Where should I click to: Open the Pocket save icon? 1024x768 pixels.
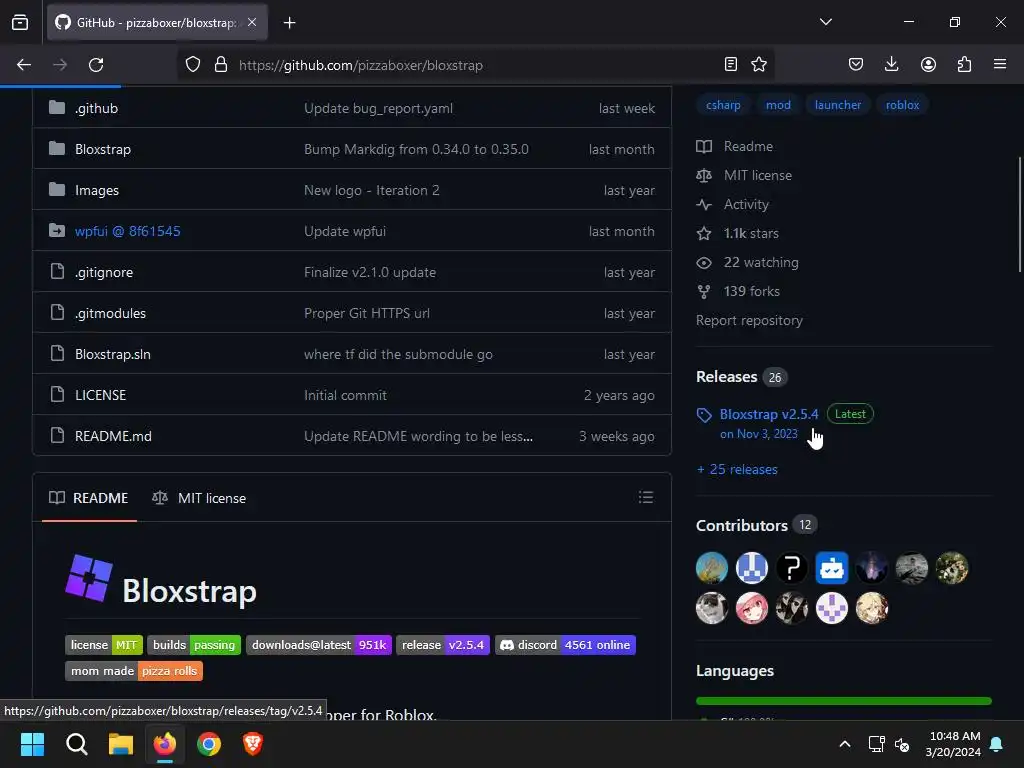(856, 64)
